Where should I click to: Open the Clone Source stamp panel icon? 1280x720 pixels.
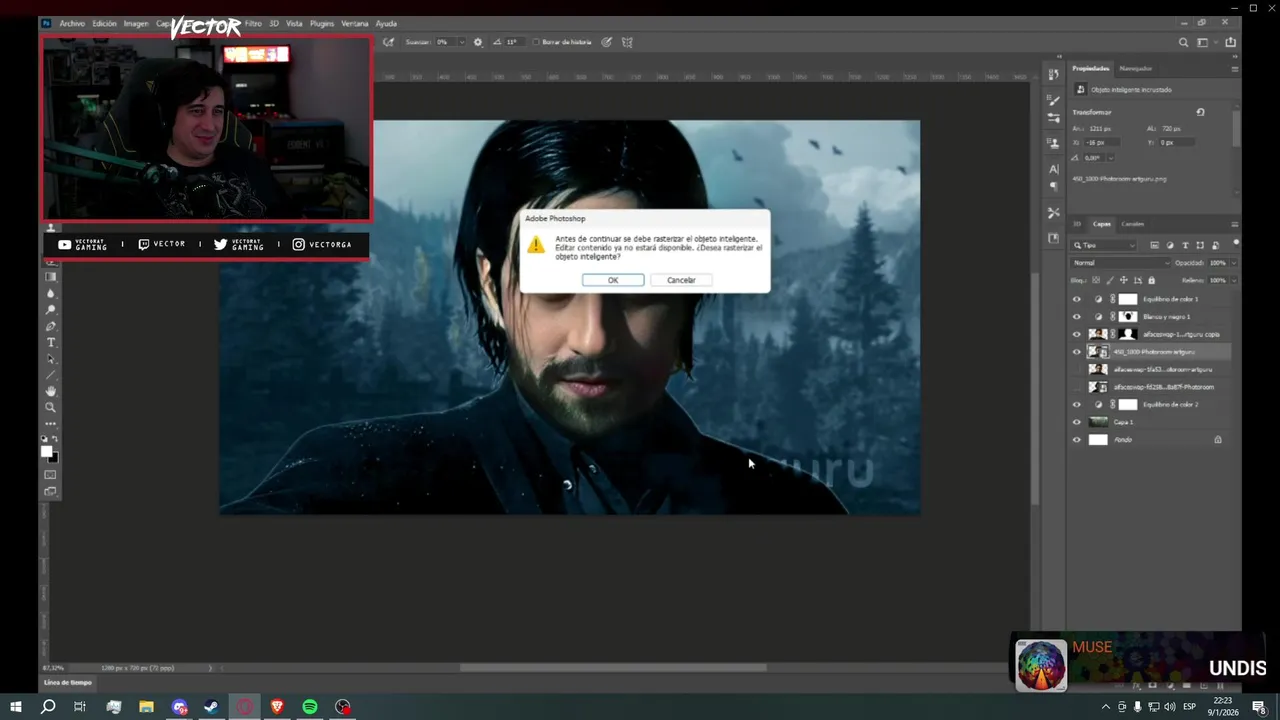click(1053, 142)
